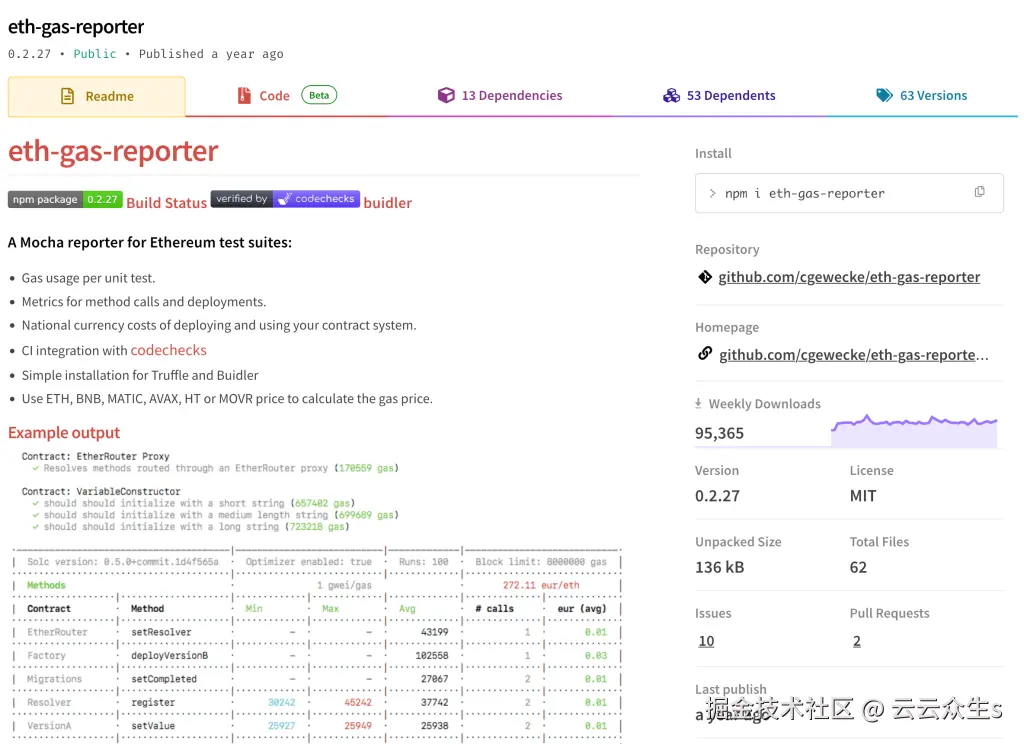Click the Version value 0.2.27 in sidebar
This screenshot has height=744, width=1024.
pyautogui.click(x=717, y=496)
